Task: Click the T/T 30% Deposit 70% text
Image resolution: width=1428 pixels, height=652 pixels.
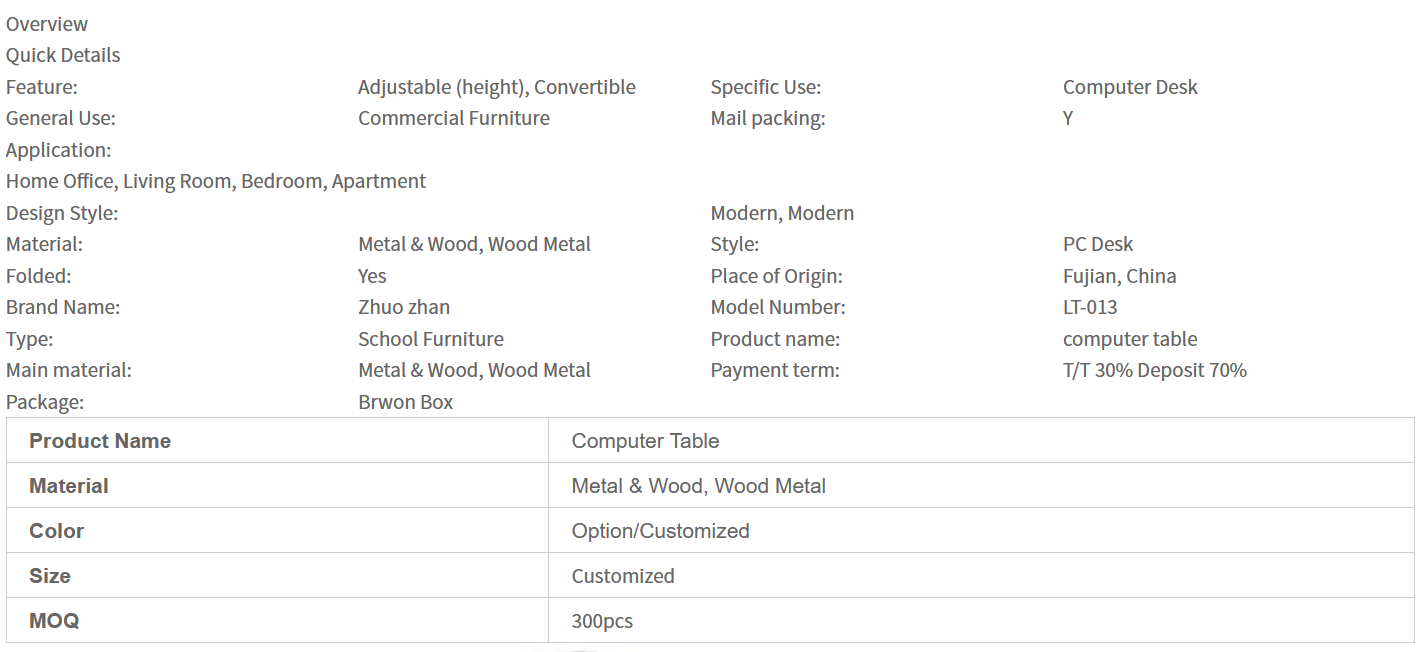Action: (1155, 370)
